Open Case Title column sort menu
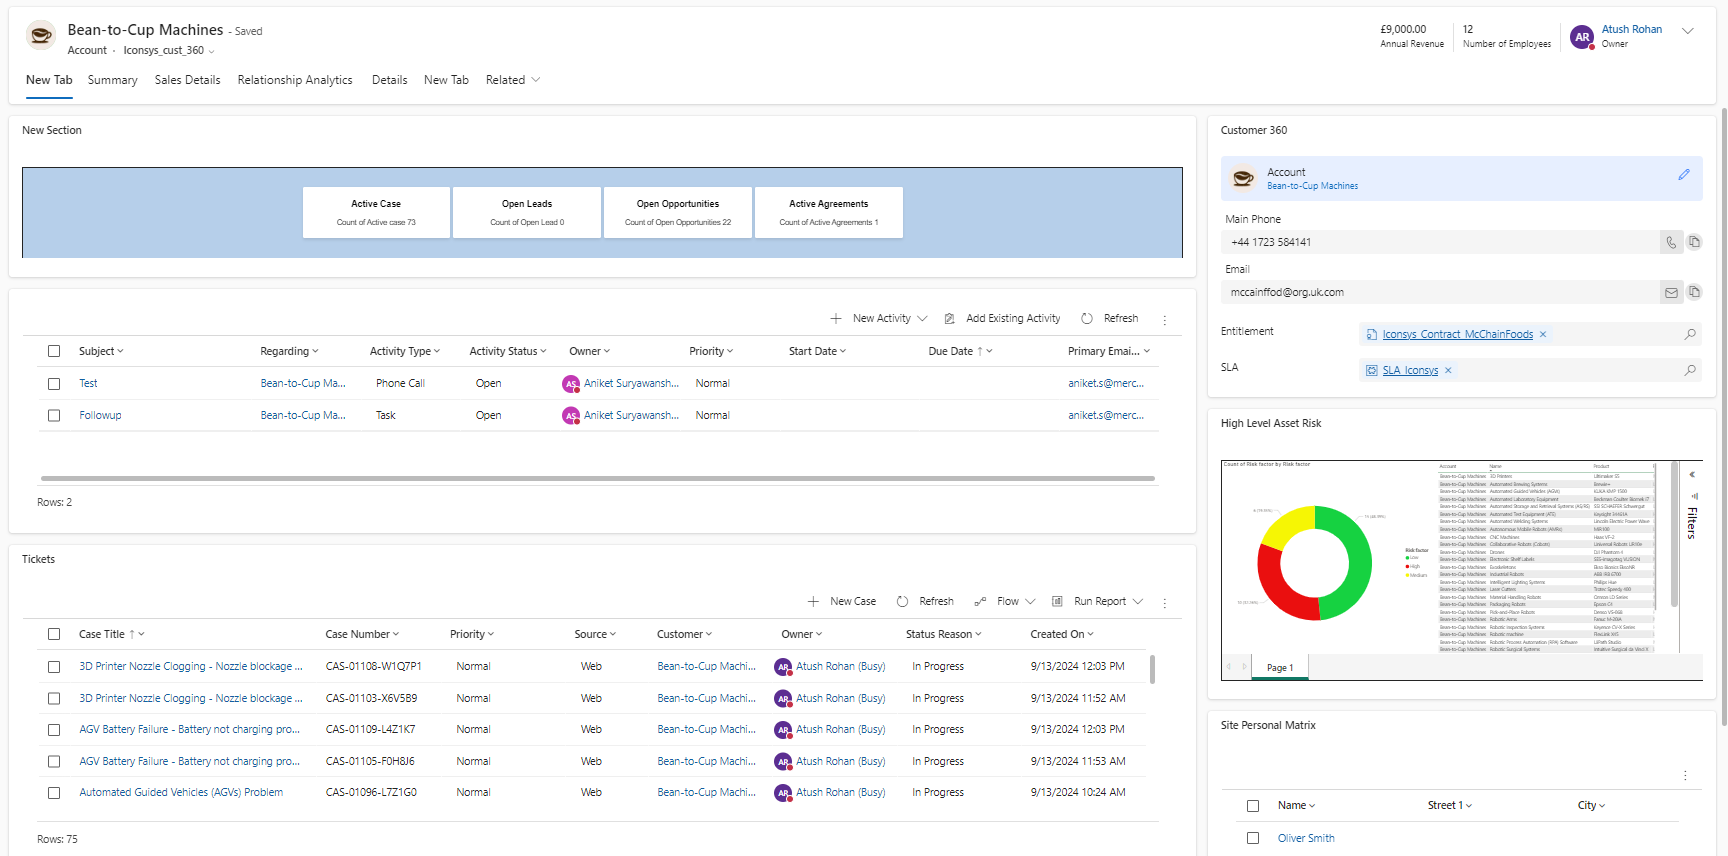This screenshot has width=1728, height=856. (x=112, y=634)
